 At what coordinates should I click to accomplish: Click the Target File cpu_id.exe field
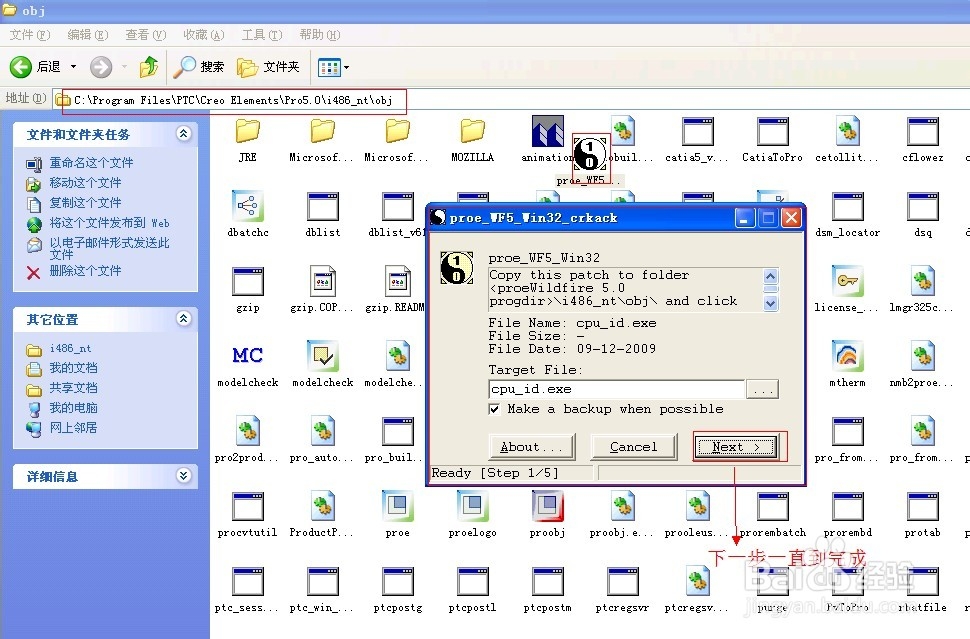coord(616,389)
